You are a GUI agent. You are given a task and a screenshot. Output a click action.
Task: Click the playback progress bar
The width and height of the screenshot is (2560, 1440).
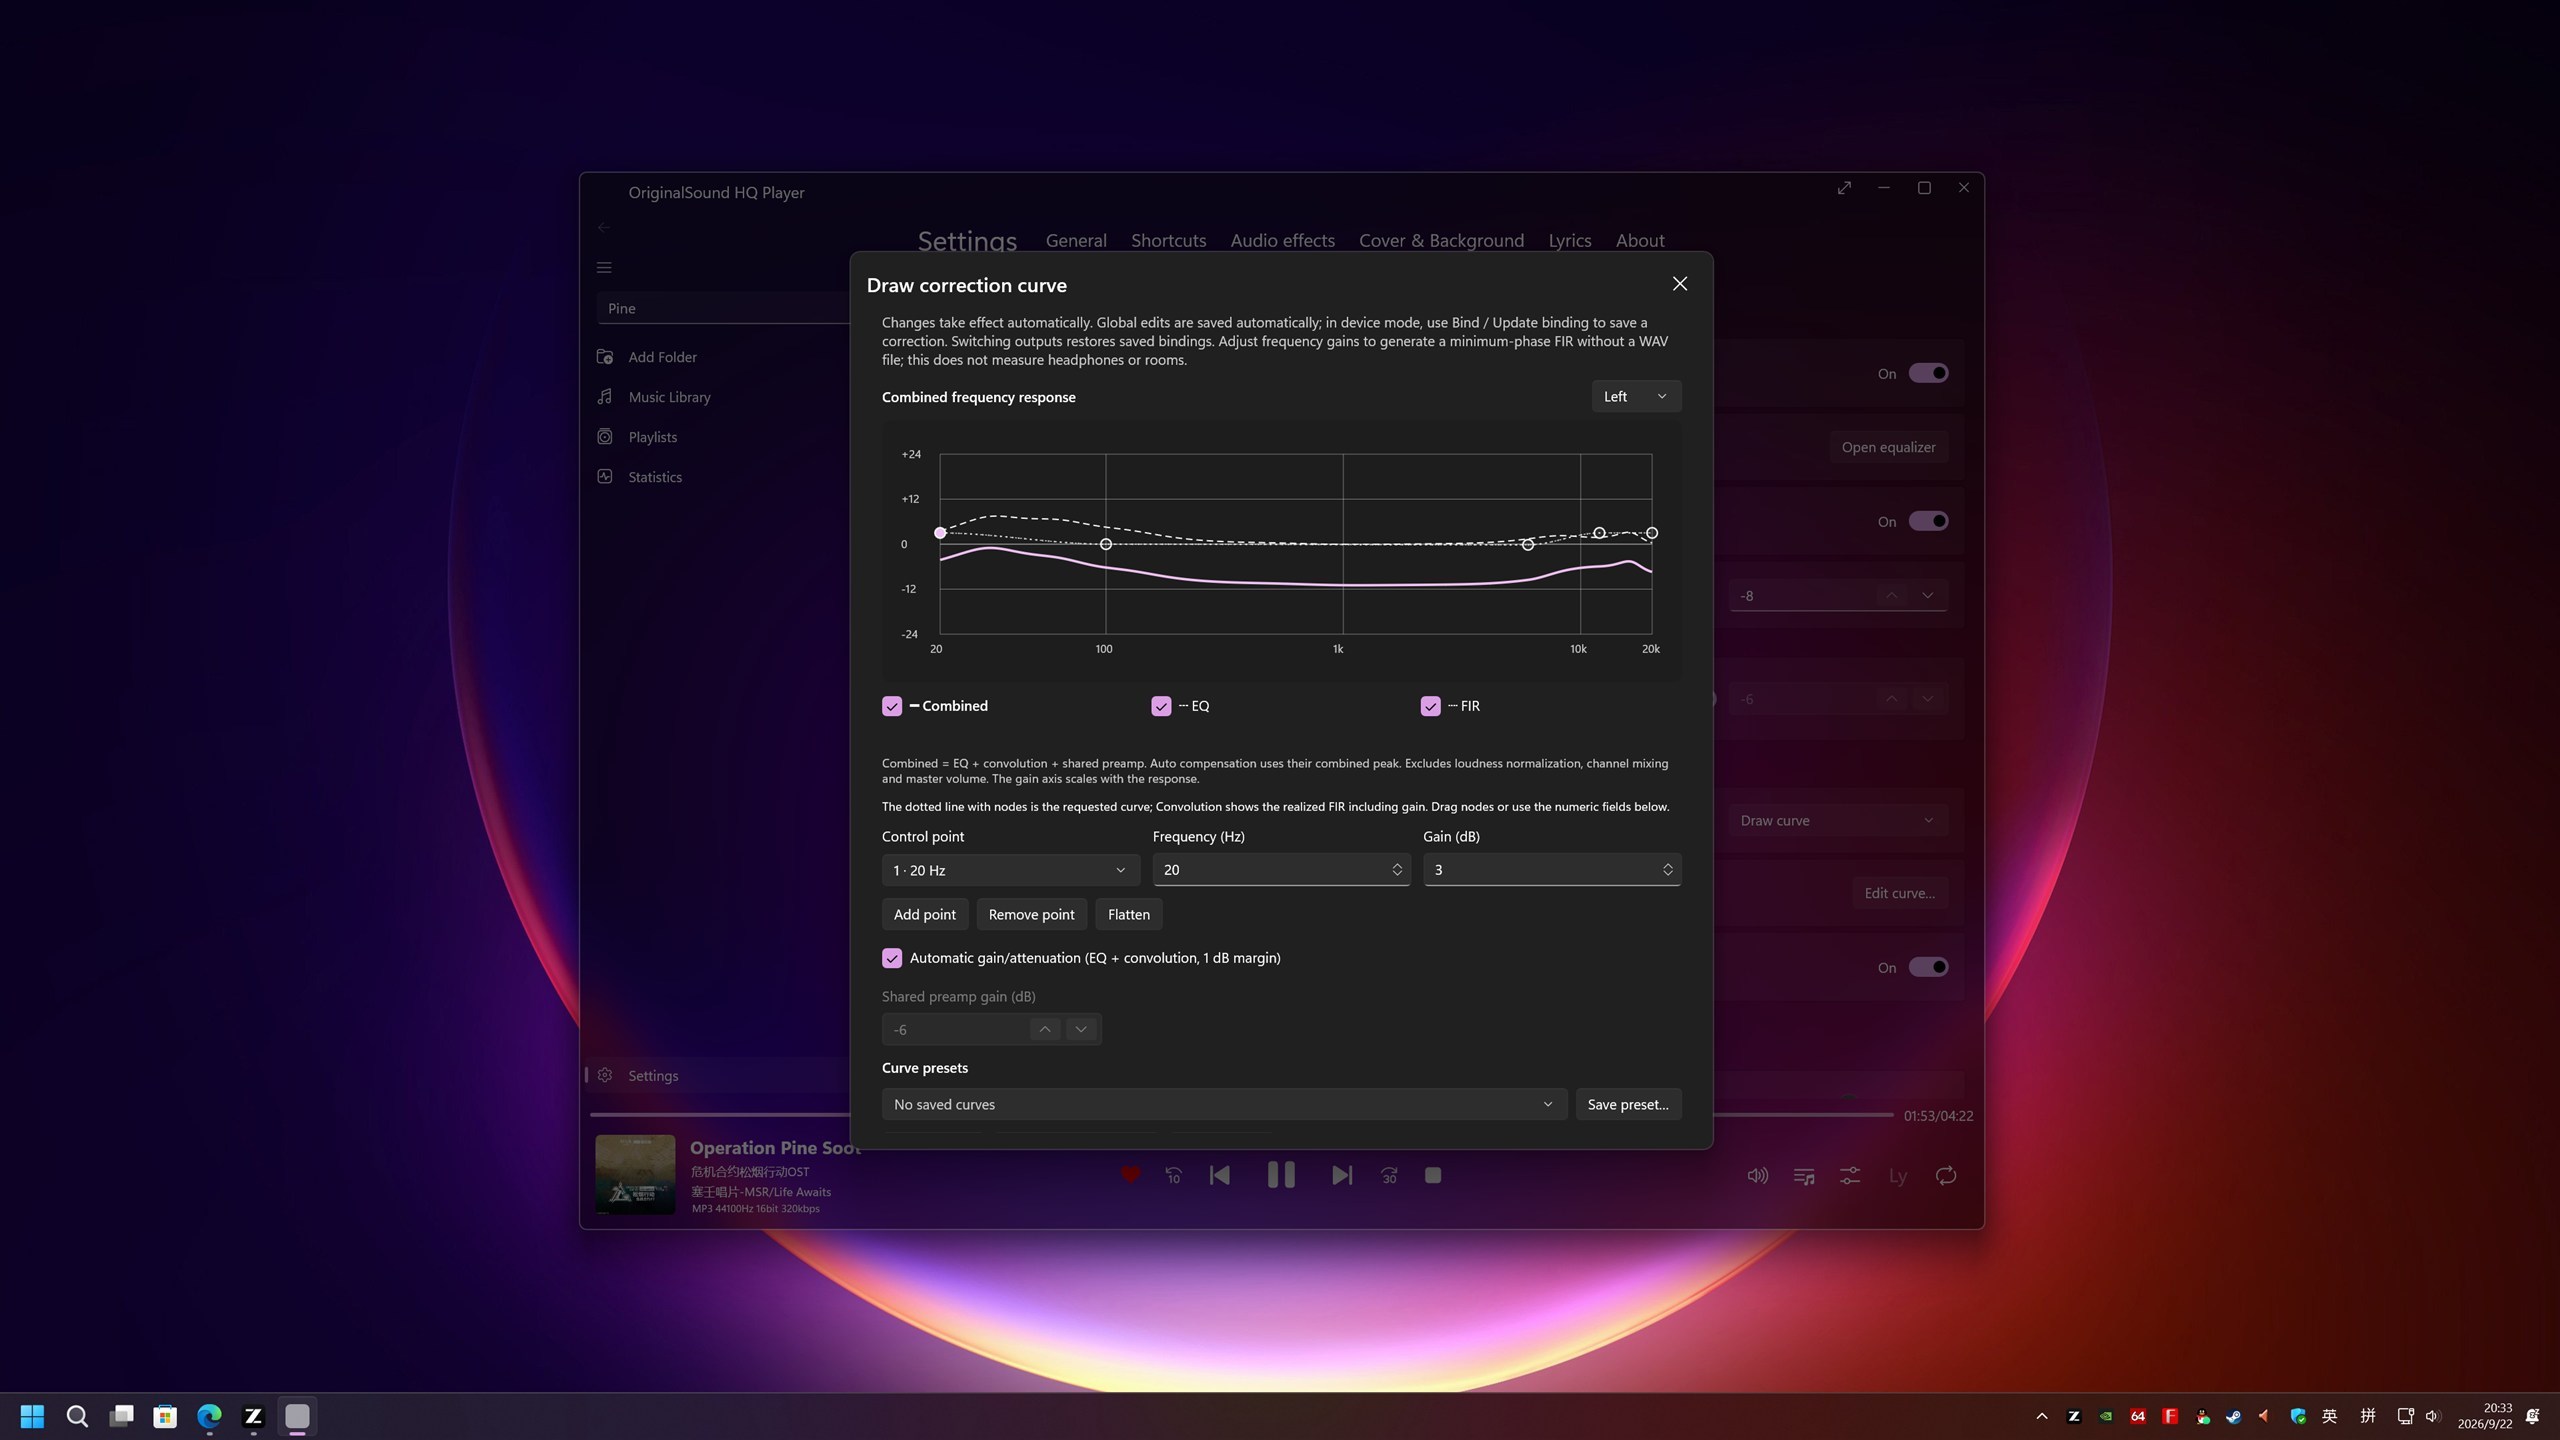[1241, 1114]
